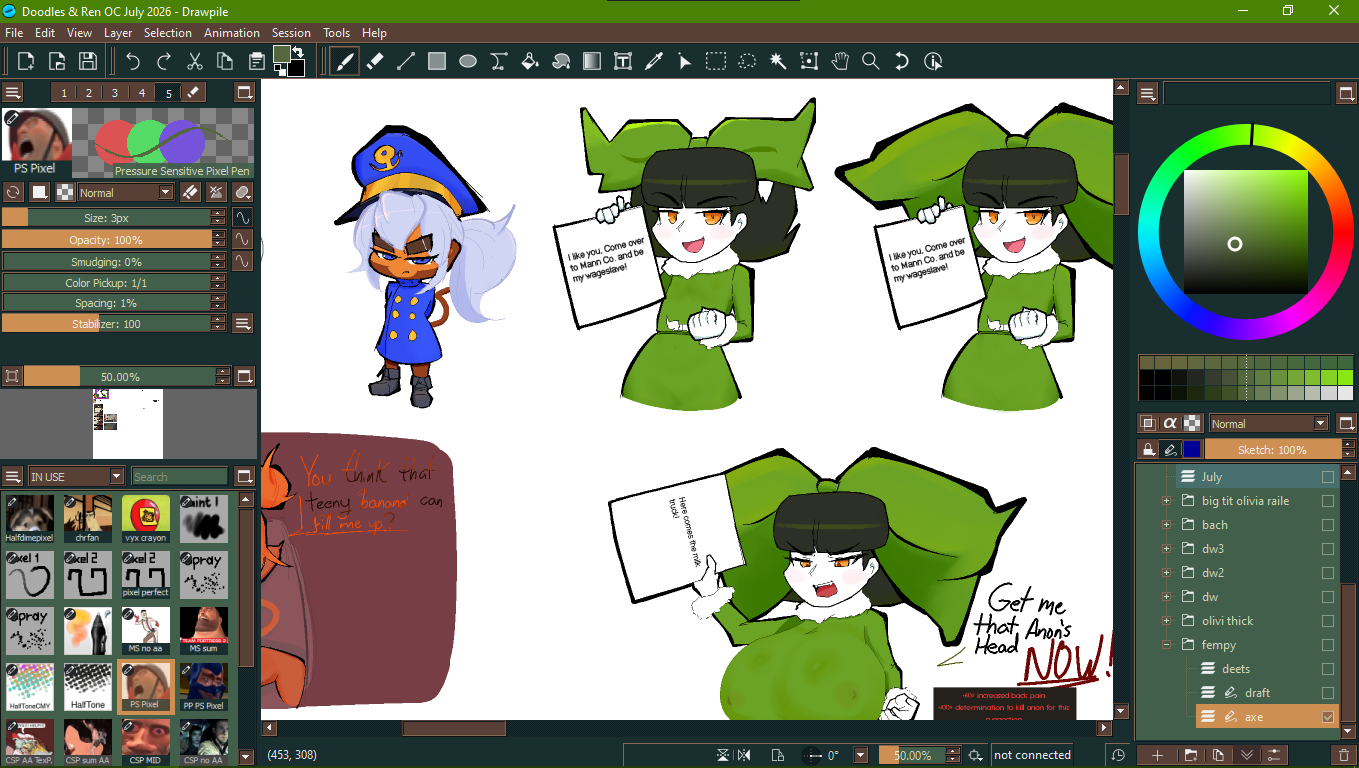The height and width of the screenshot is (768, 1359).
Task: Click the Cut scissors icon
Action: (195, 61)
